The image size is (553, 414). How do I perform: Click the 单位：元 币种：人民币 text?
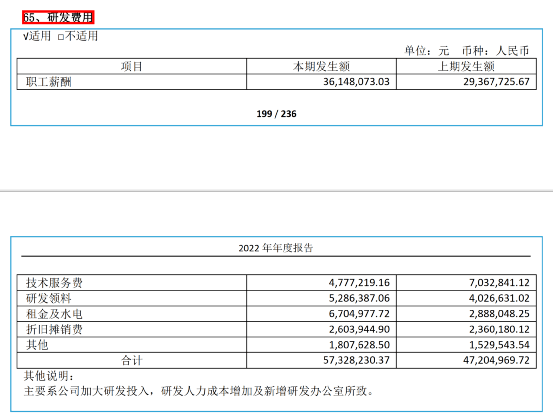(x=467, y=51)
